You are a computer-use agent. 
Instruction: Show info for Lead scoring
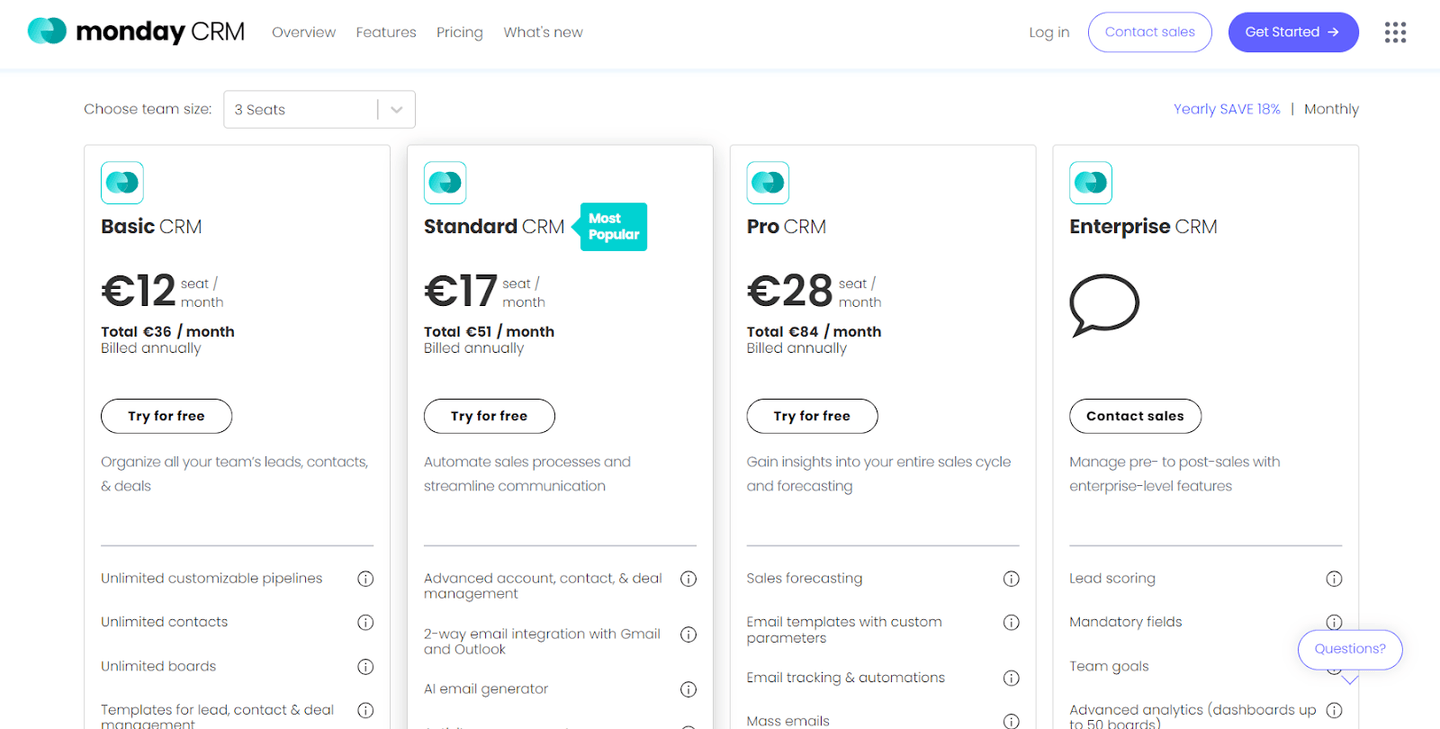click(1334, 579)
